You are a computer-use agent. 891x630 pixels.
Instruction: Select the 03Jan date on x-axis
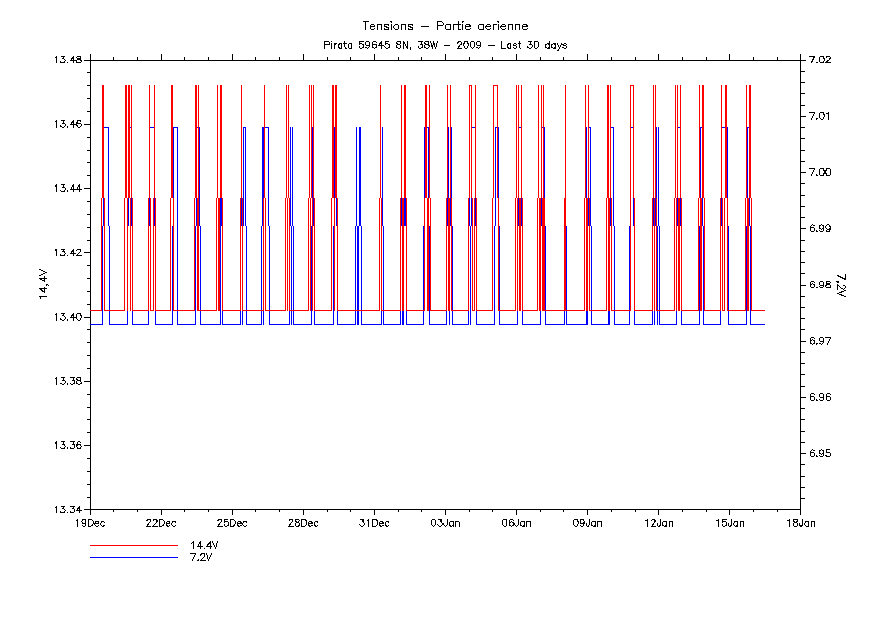pyautogui.click(x=445, y=522)
